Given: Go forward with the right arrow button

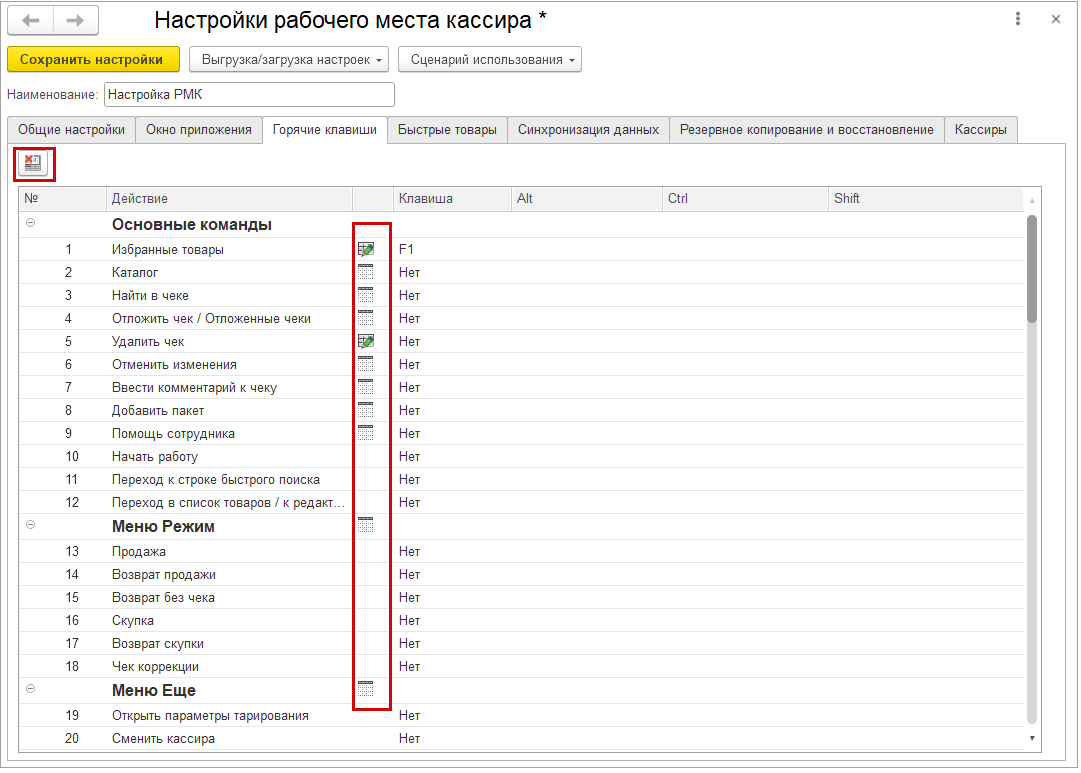Looking at the screenshot, I should pos(76,21).
